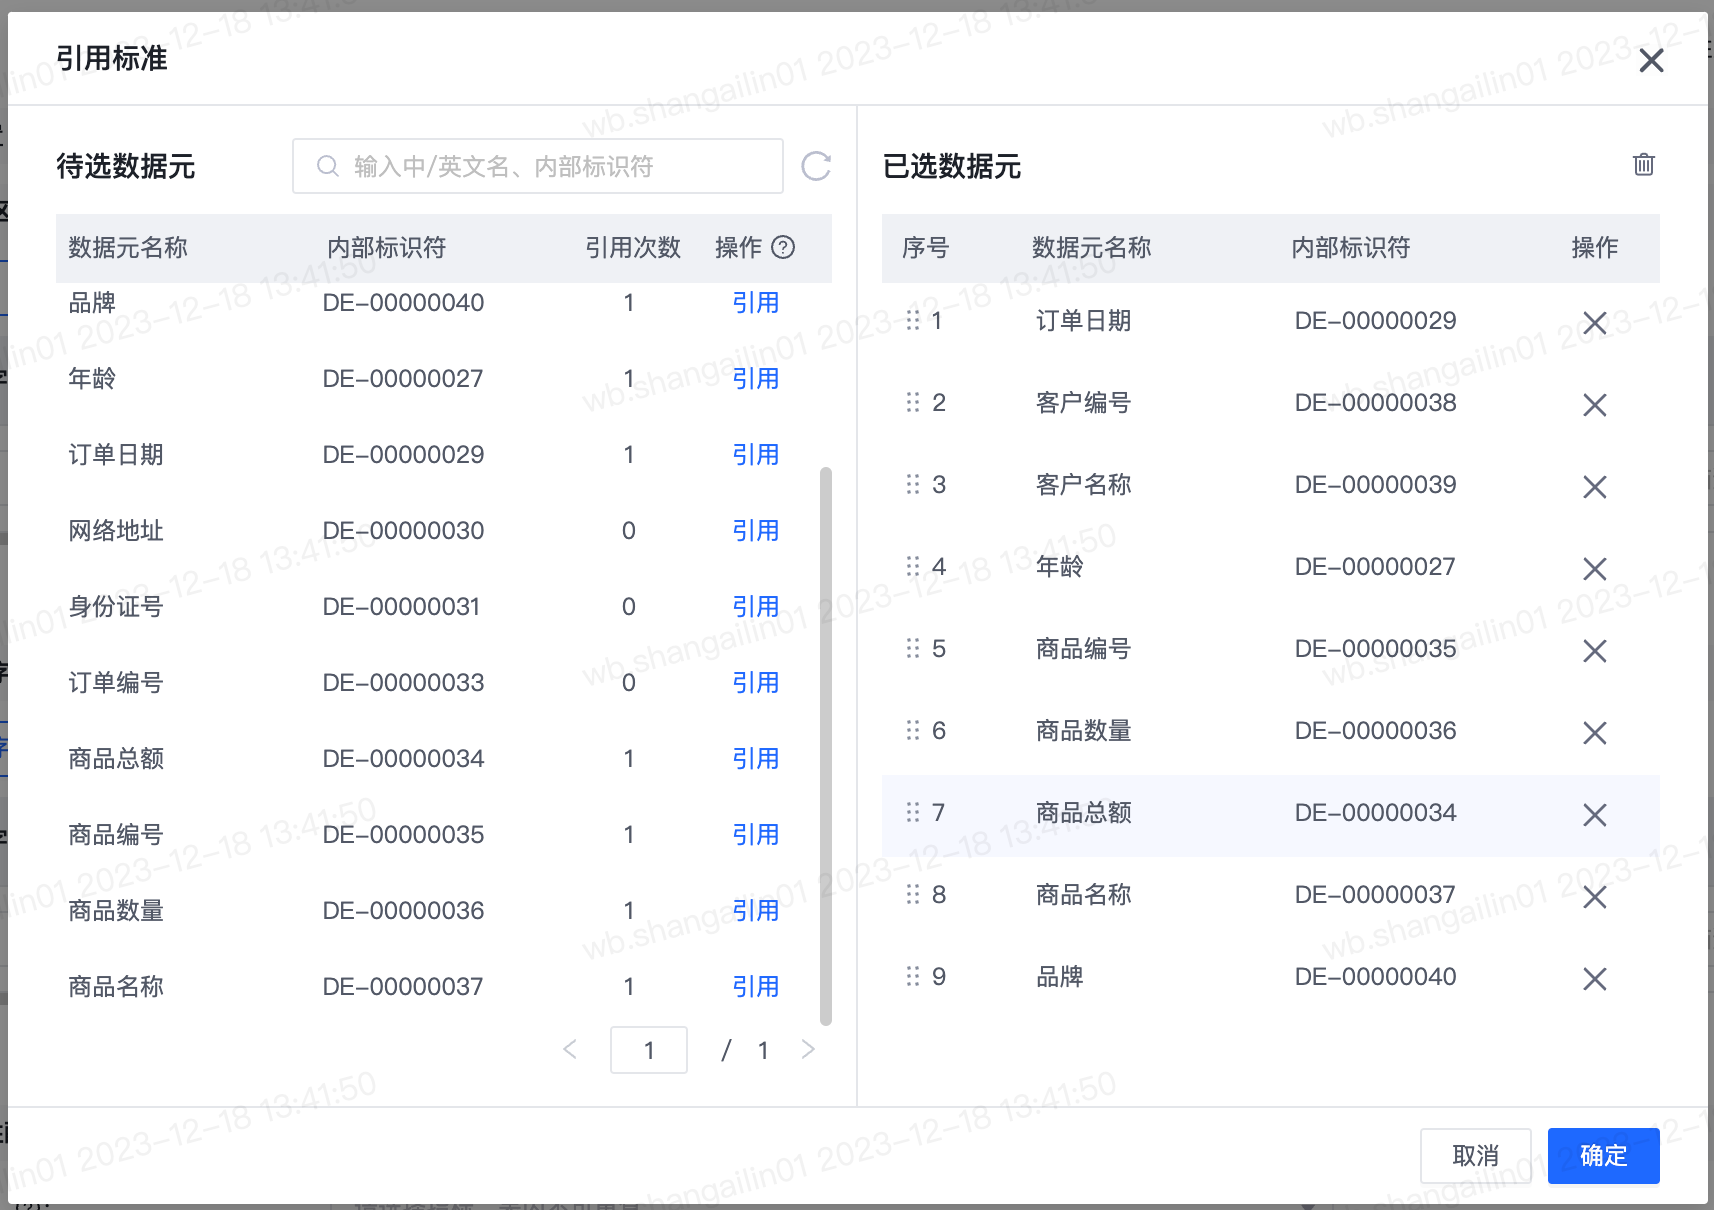Click 身份证号 name in candidate list
1714x1210 pixels.
116,606
